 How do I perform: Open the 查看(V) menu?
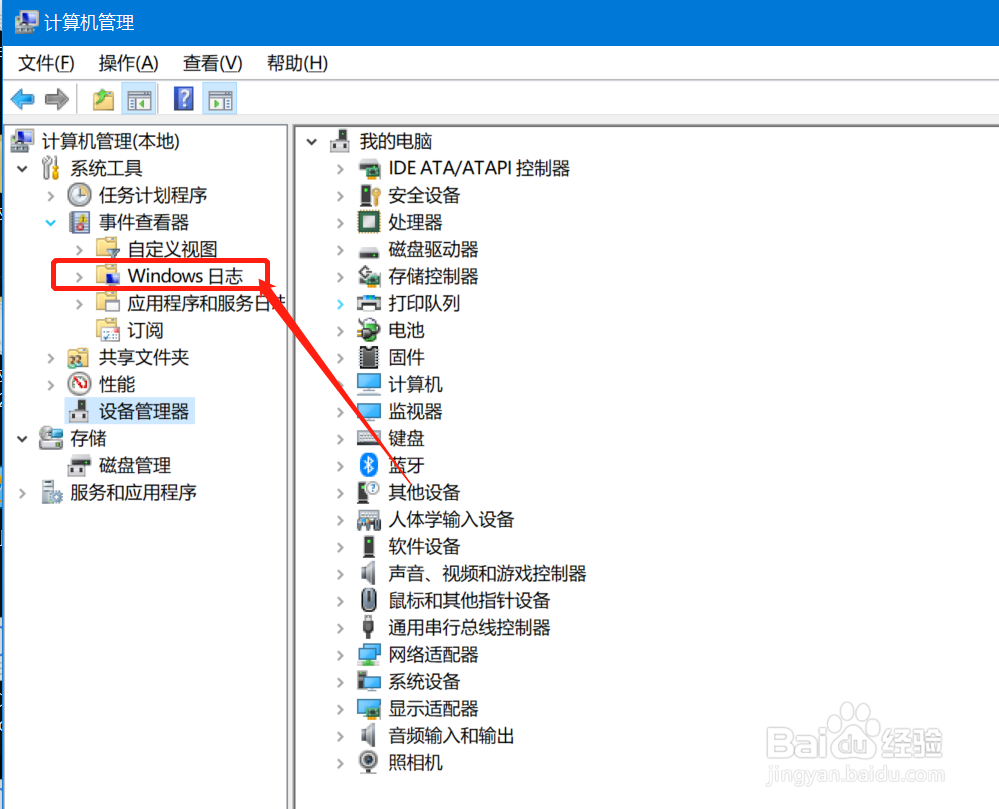pos(210,62)
